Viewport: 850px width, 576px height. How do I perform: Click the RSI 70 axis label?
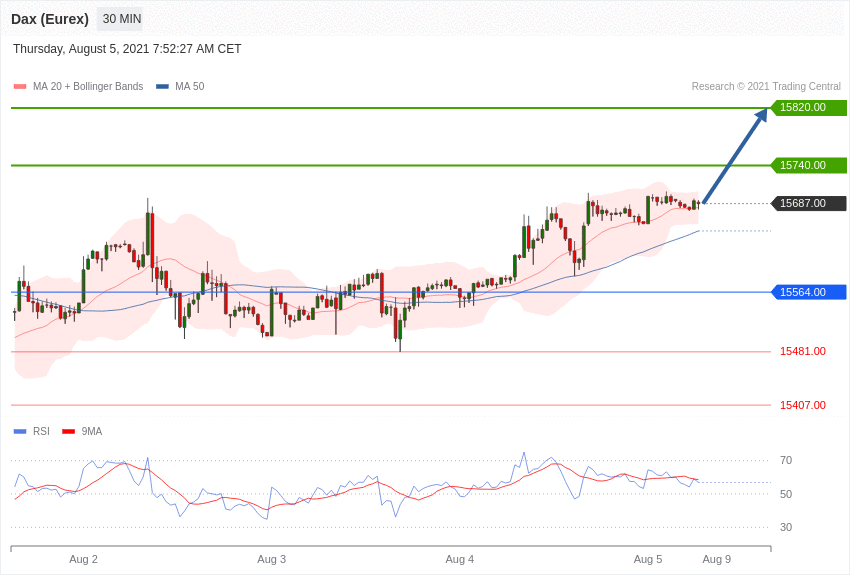786,460
